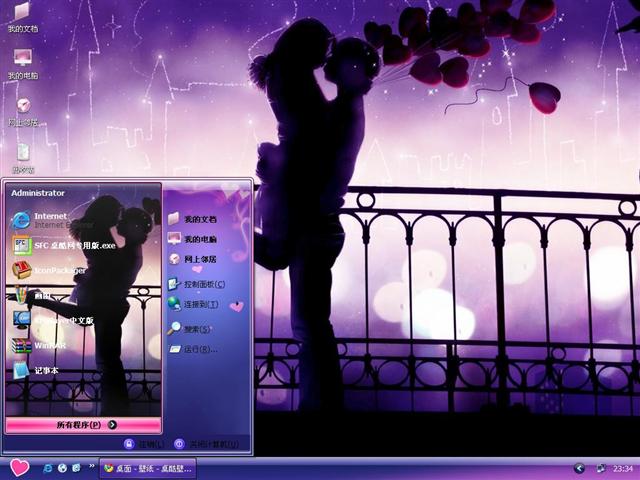
Task: Click the Administrator user name in the Start menu
Action: click(38, 193)
